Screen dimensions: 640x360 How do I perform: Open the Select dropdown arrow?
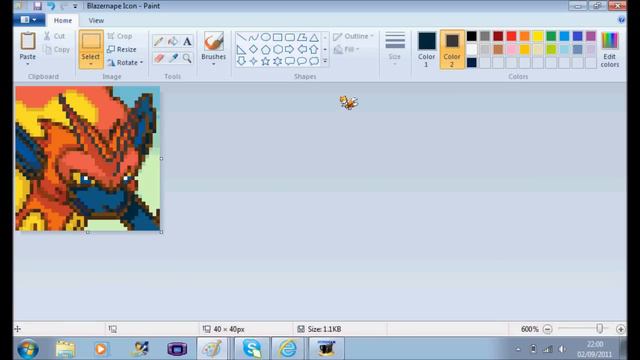click(x=91, y=64)
